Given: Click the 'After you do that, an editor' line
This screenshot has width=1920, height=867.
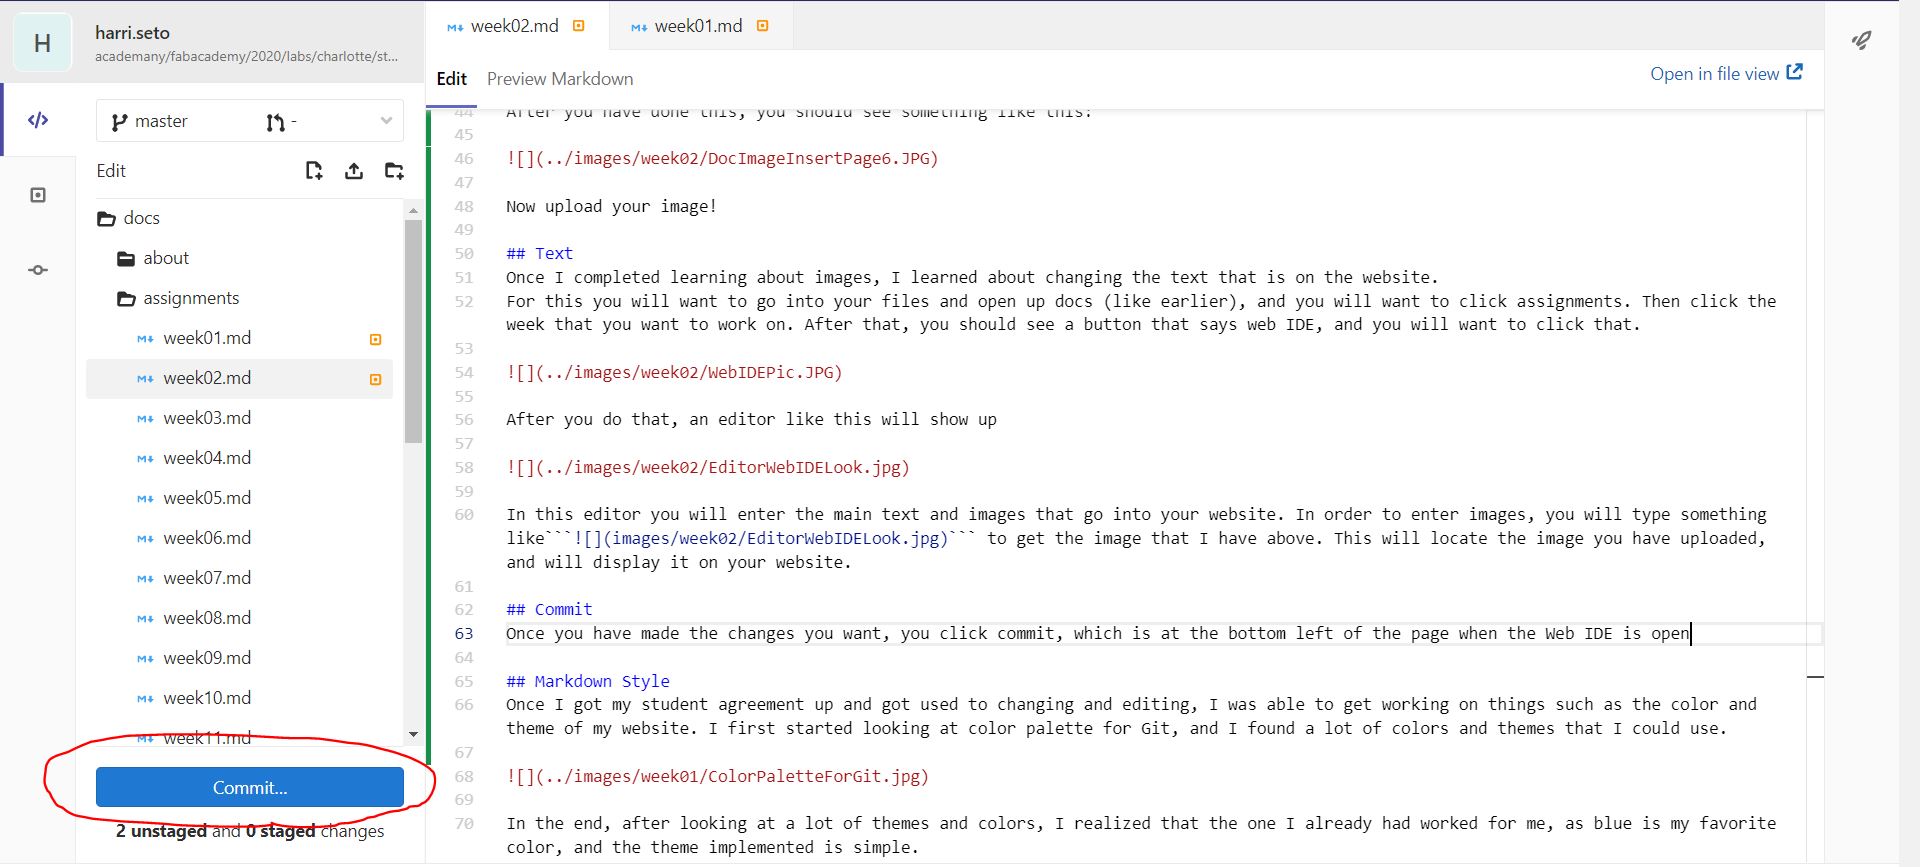Looking at the screenshot, I should pyautogui.click(x=751, y=420).
